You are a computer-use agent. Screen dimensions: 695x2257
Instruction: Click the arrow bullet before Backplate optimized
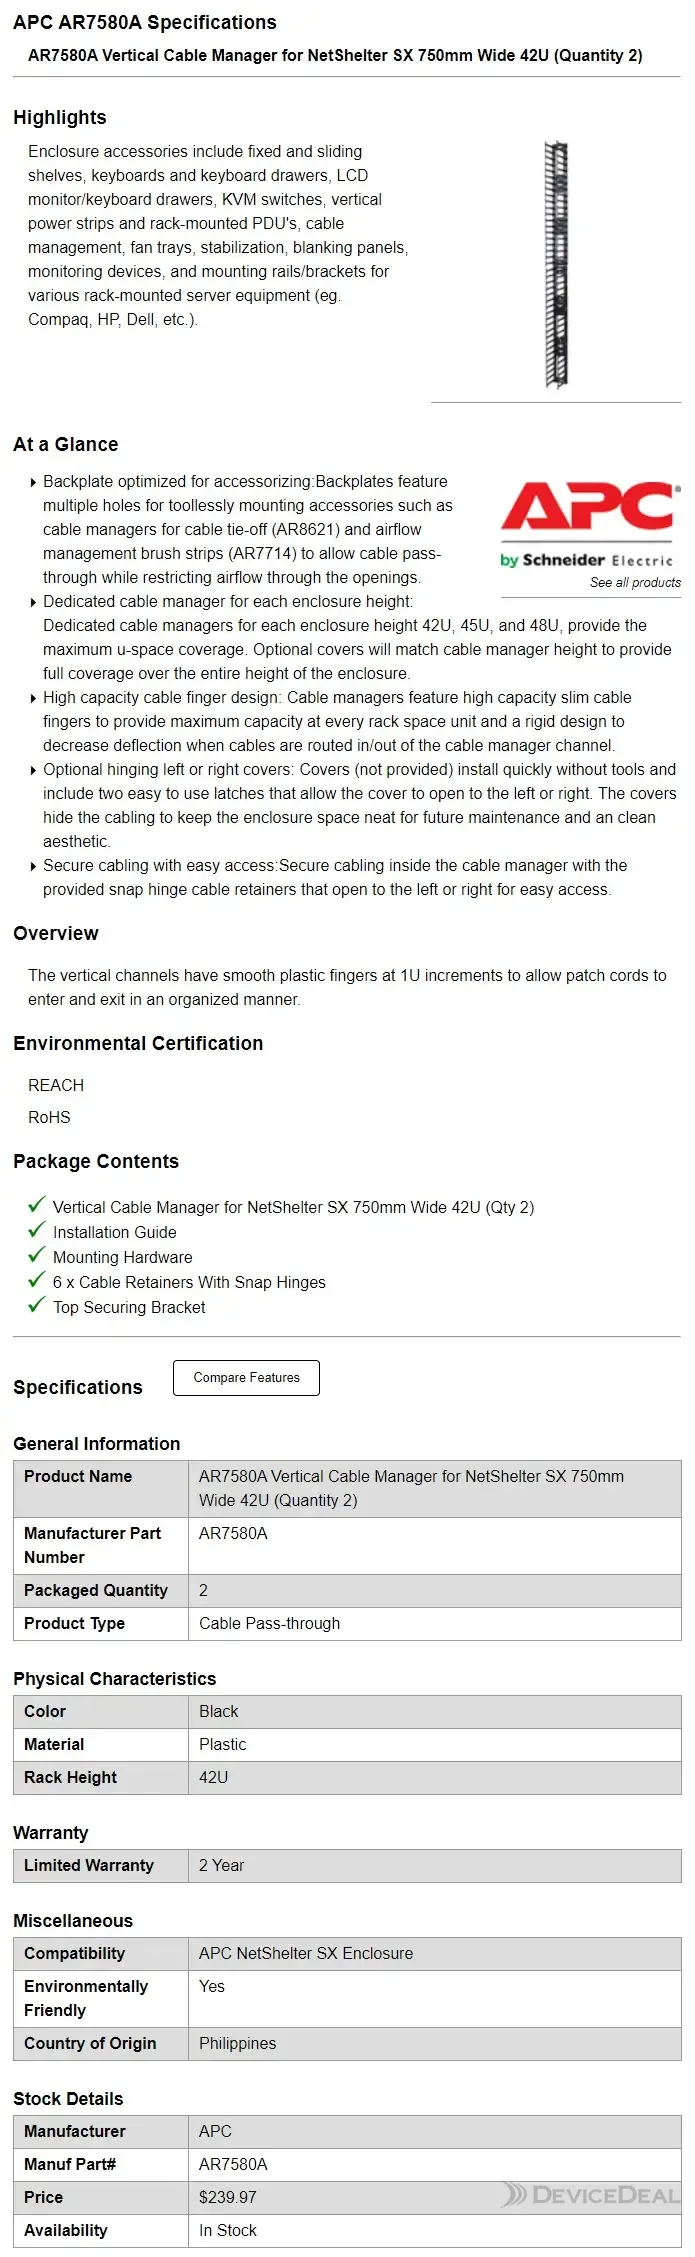click(34, 482)
